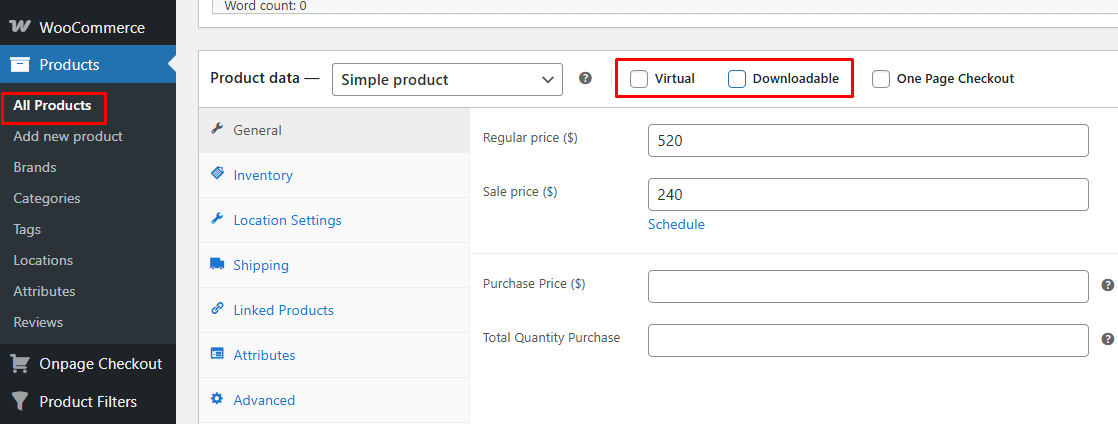Switch to the Linked Products tab
1118x424 pixels.
coord(334,310)
